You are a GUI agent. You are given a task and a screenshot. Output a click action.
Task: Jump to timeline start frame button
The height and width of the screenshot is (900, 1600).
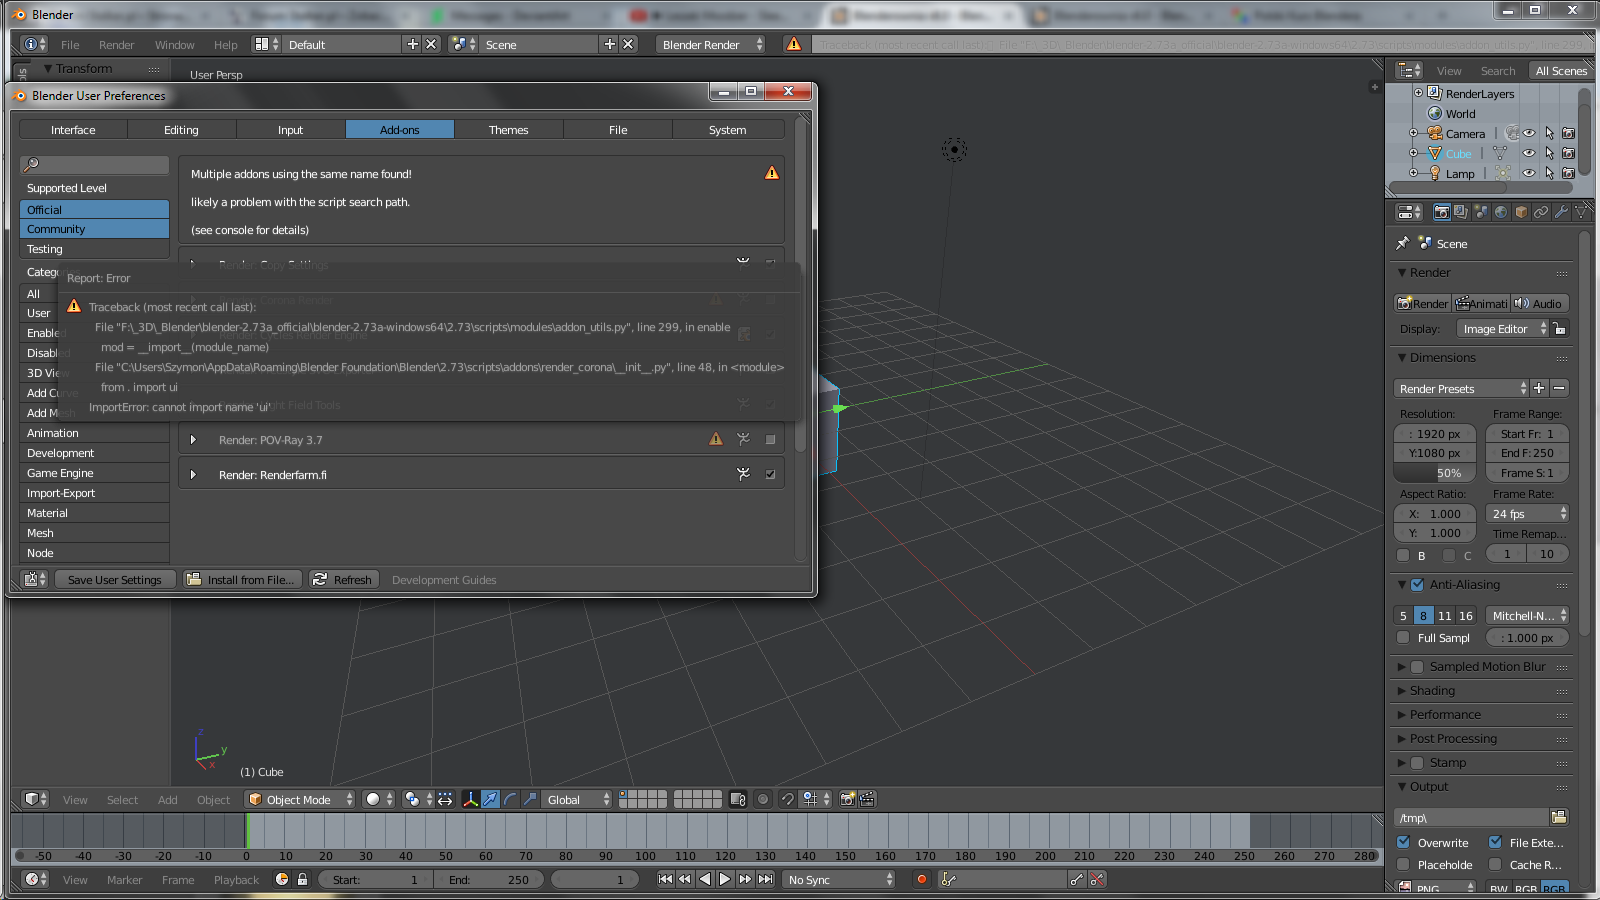click(665, 879)
